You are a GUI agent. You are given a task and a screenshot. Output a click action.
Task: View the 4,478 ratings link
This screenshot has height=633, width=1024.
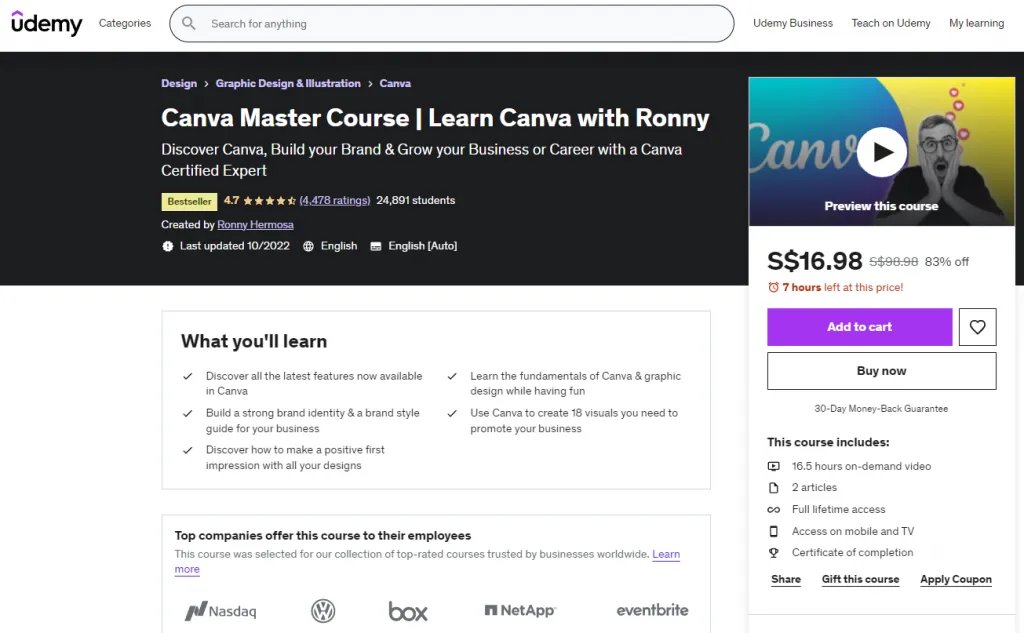coord(334,201)
